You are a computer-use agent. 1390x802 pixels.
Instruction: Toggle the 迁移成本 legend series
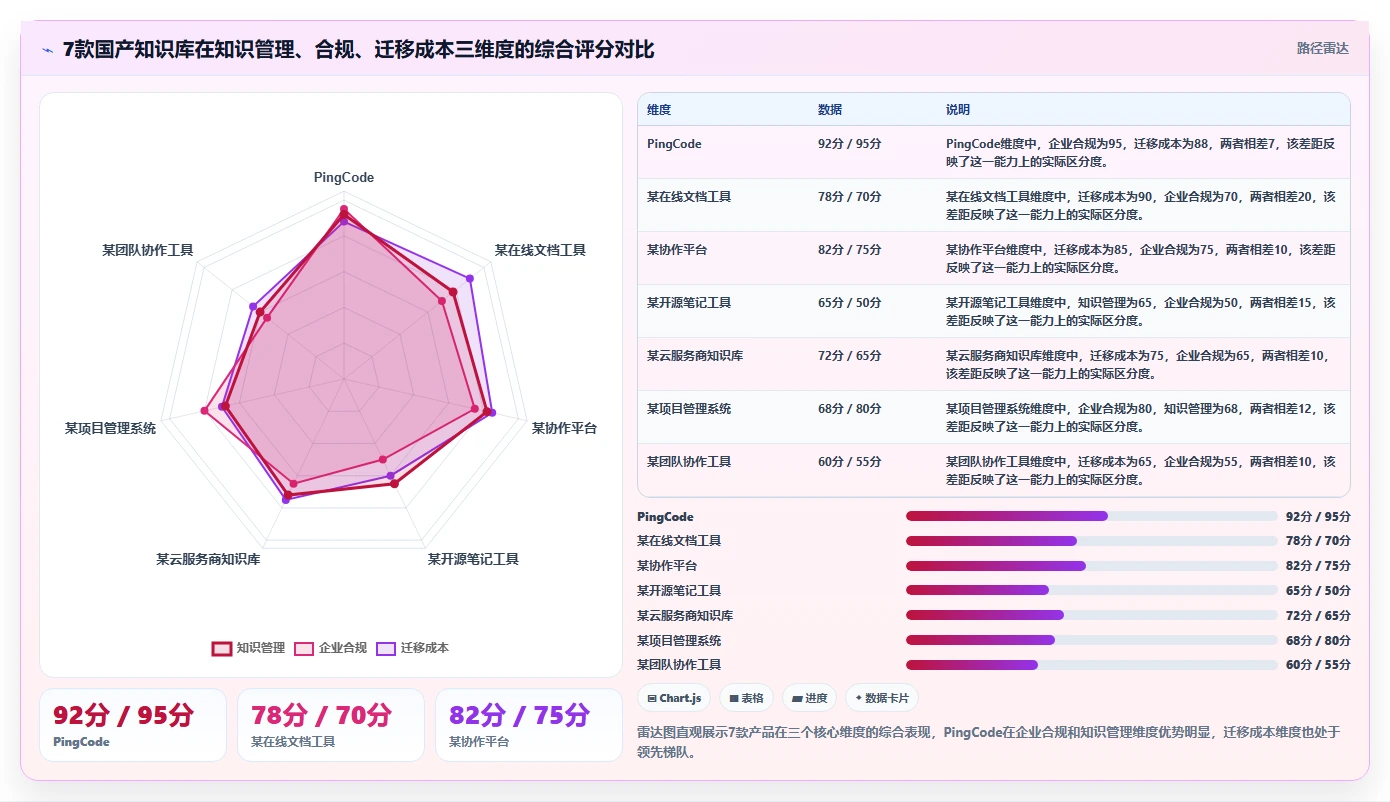tap(413, 648)
